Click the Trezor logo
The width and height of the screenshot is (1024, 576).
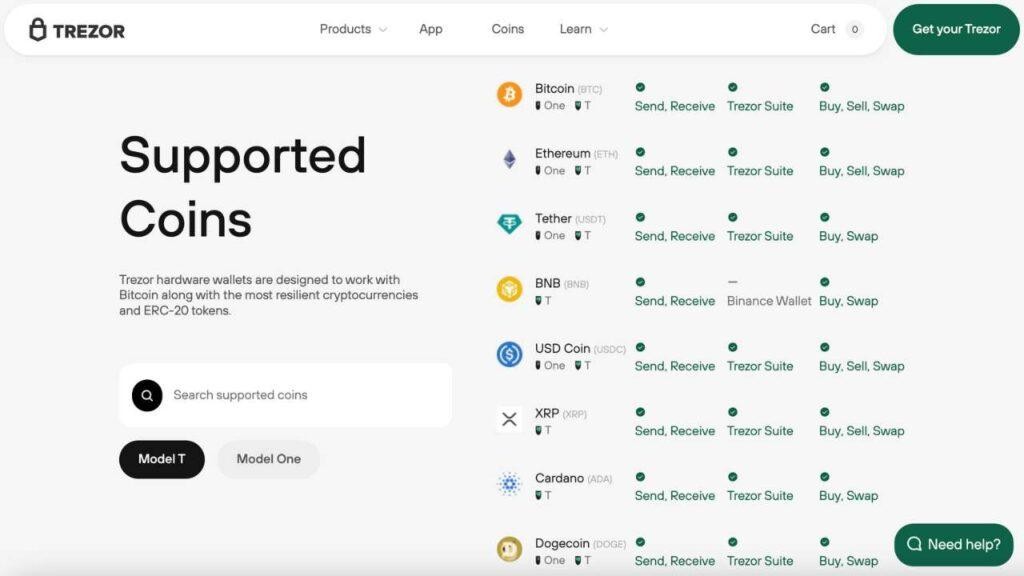pyautogui.click(x=76, y=30)
